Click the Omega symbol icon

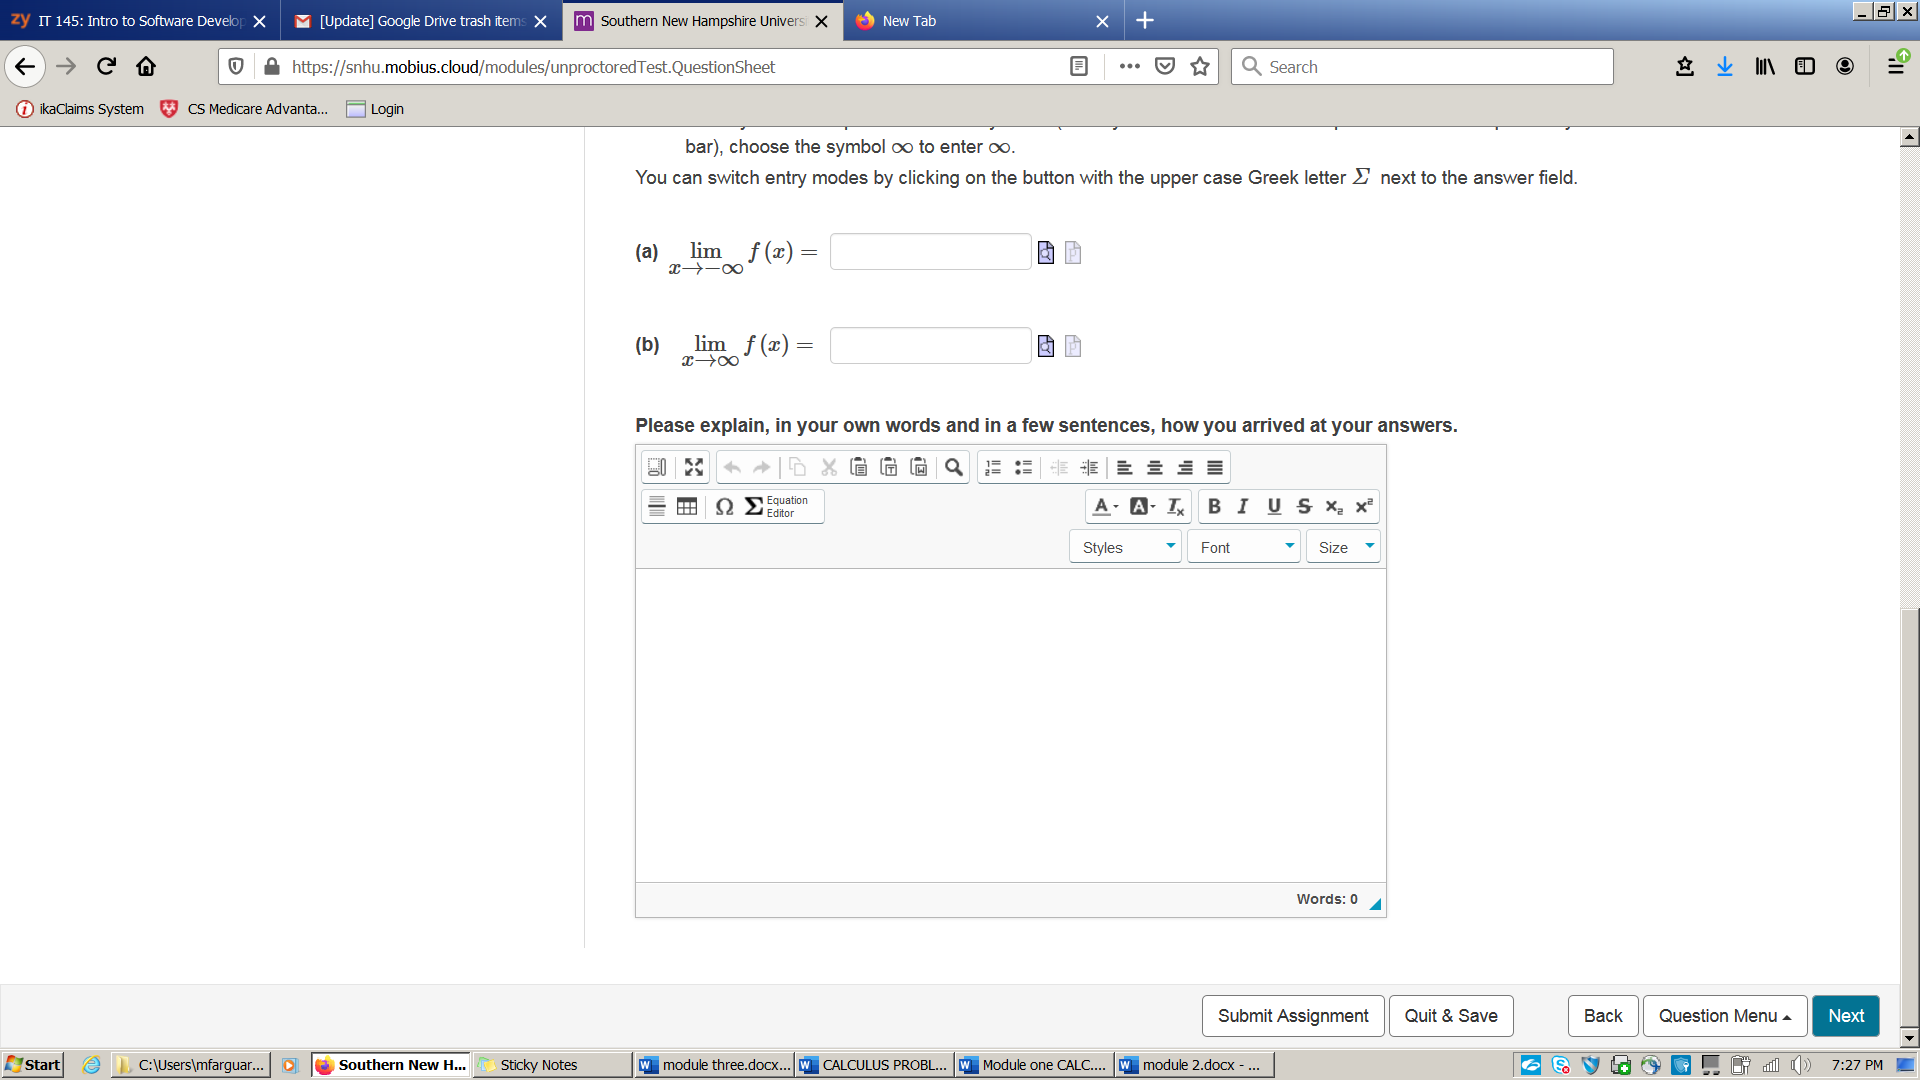point(723,505)
